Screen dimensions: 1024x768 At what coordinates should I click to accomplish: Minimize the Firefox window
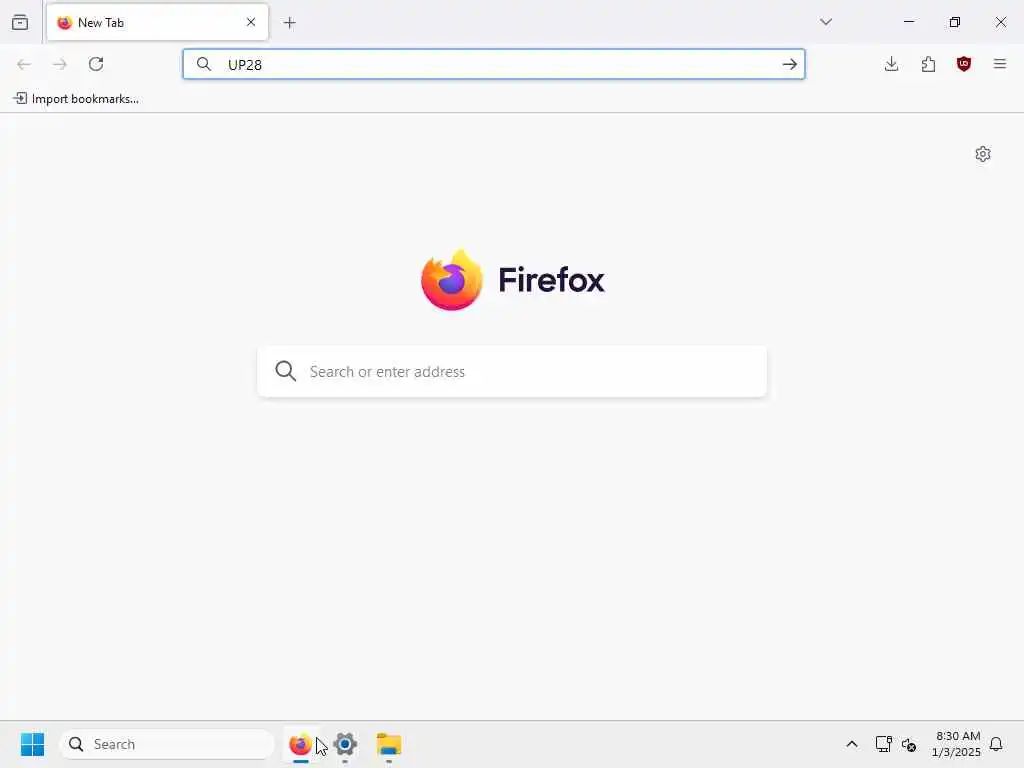[x=909, y=22]
